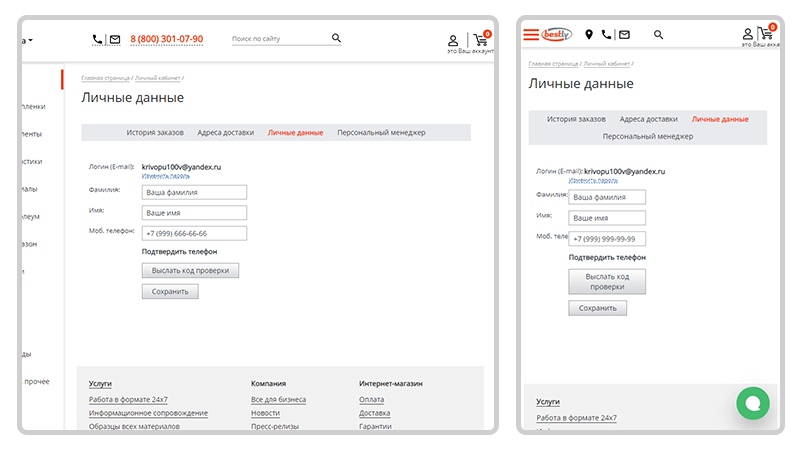Click the envelope icon in mobile header

624,35
